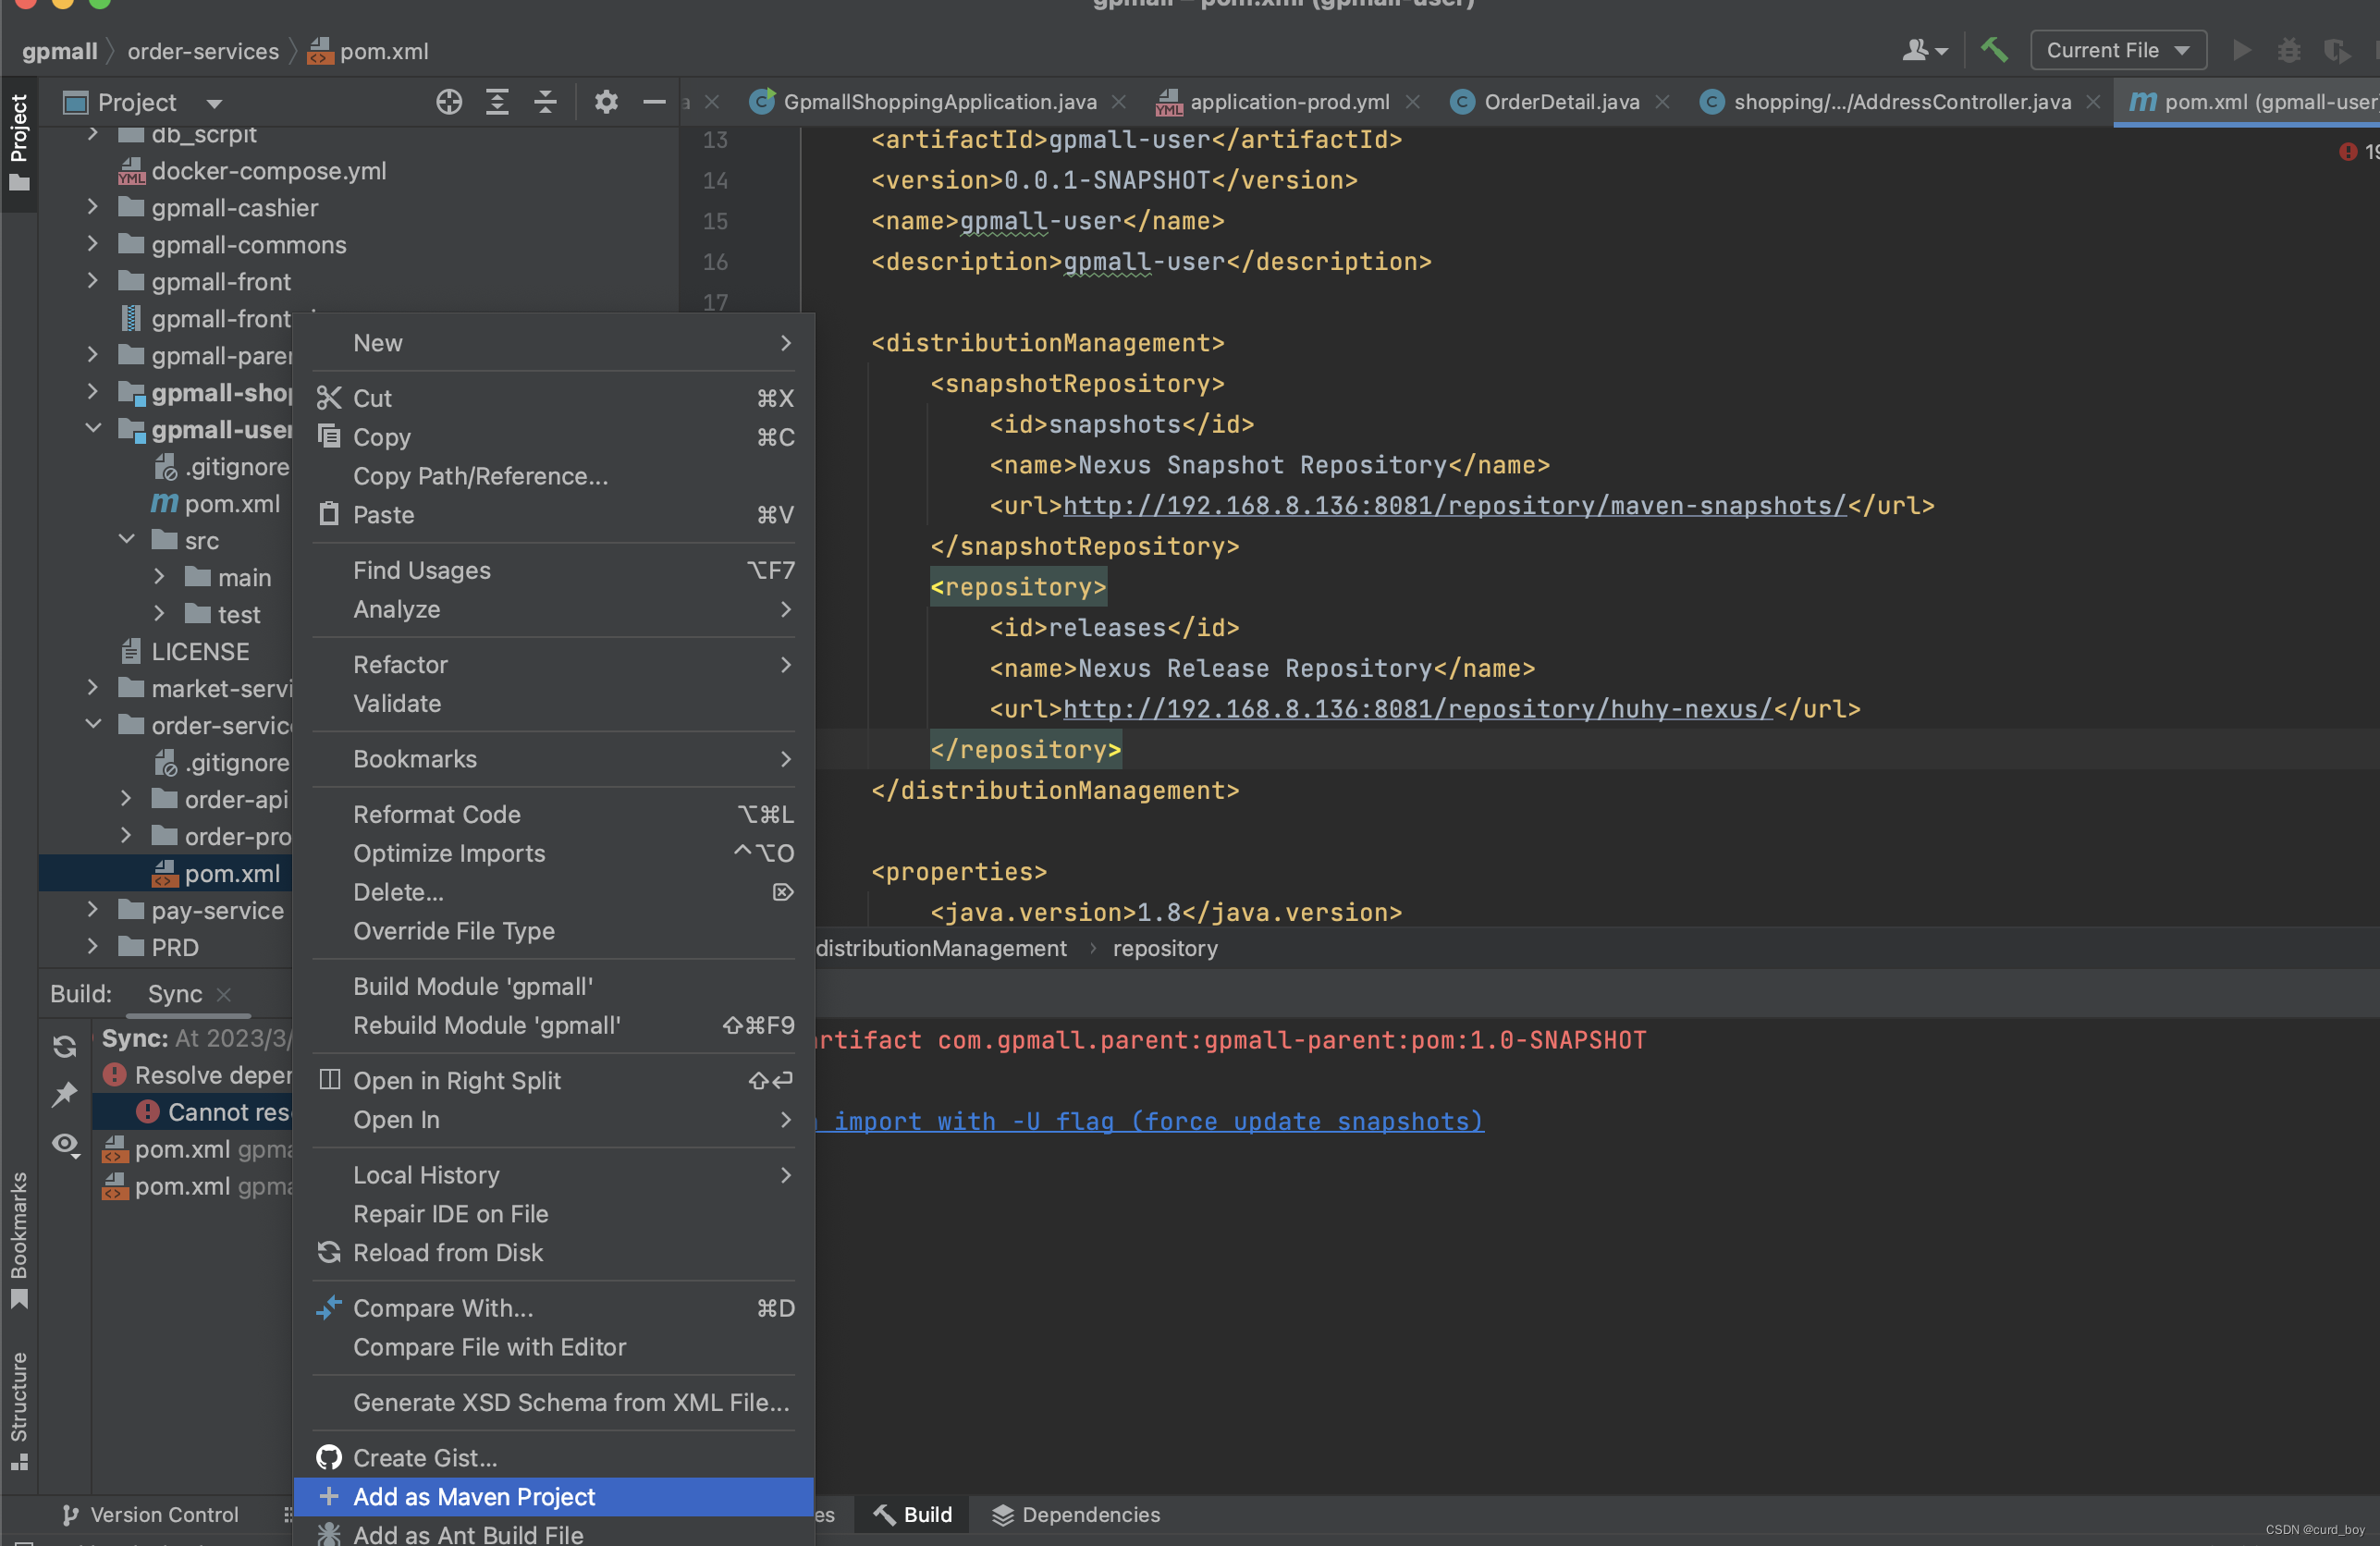Open Project panel settings gear
This screenshot has width=2380, height=1546.
point(606,102)
